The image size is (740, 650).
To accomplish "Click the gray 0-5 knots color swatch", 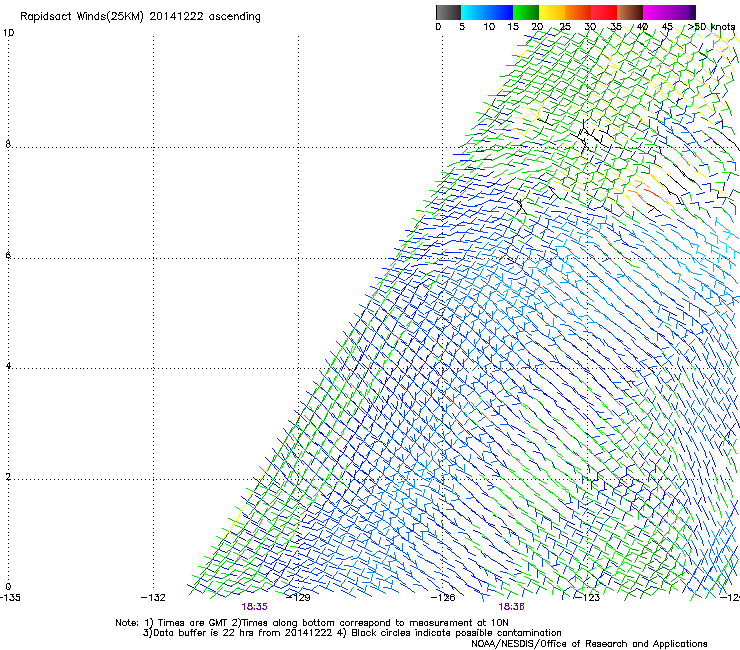I will (x=448, y=12).
